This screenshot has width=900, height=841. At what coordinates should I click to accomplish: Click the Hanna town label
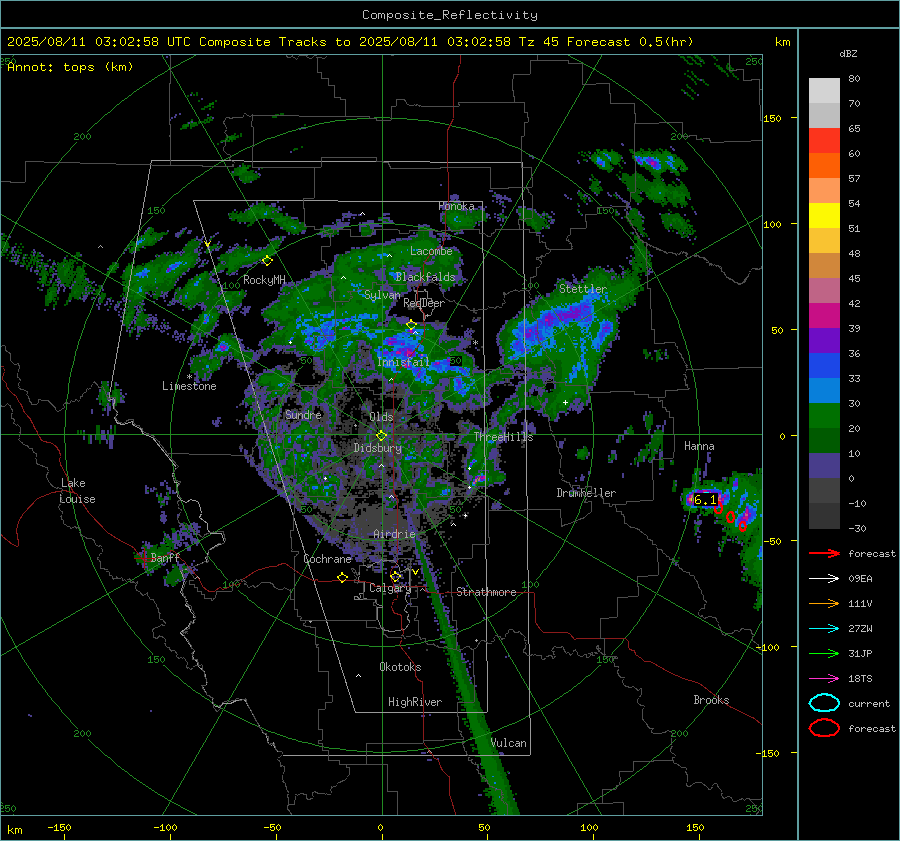pos(699,446)
